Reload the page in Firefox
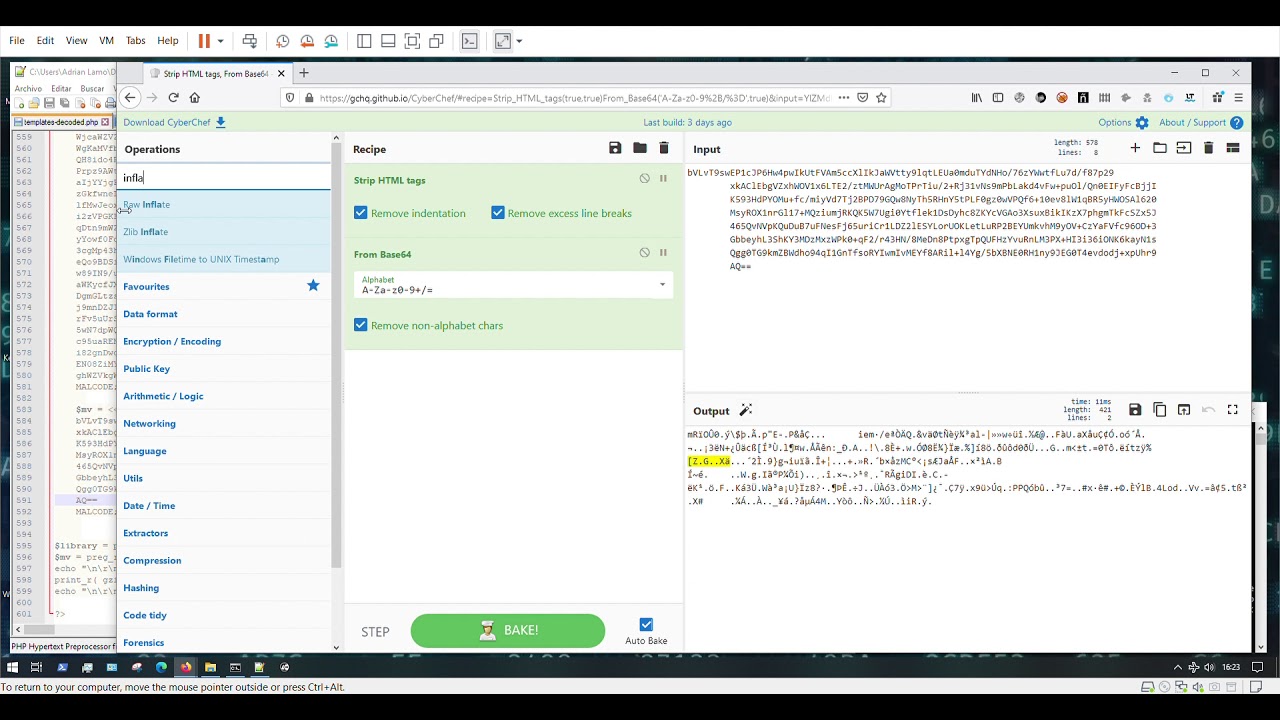Screen dimensions: 1280x720 tap(173, 97)
